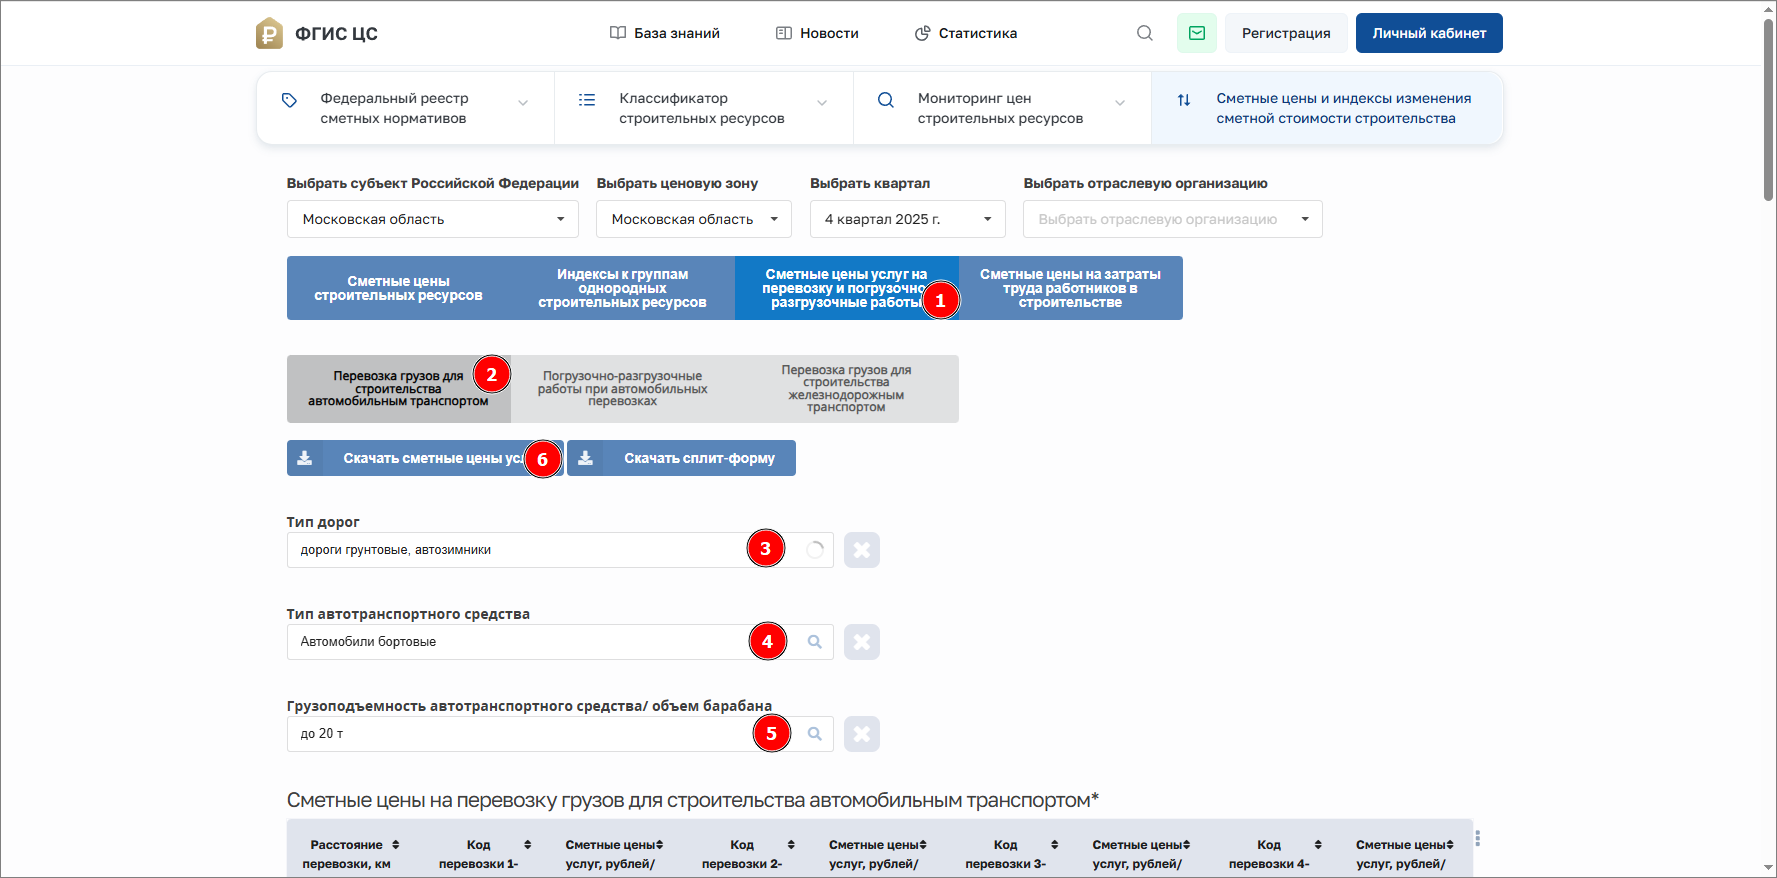Switch to Индексы к группам однородных ресурсов tab
This screenshot has height=878, width=1777.
click(x=623, y=288)
